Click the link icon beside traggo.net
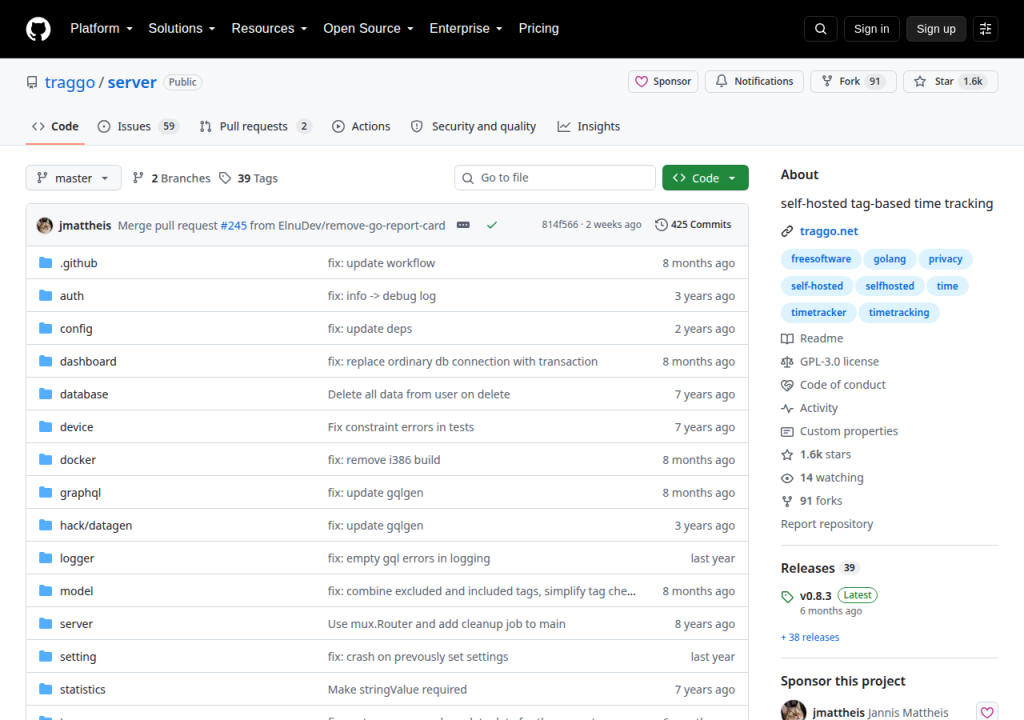 coord(787,231)
